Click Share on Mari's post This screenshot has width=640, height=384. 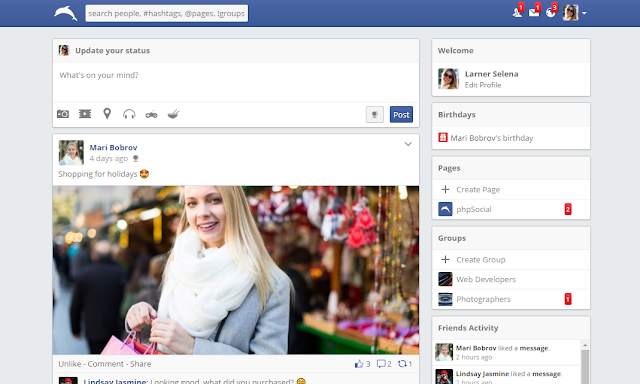pyautogui.click(x=140, y=364)
